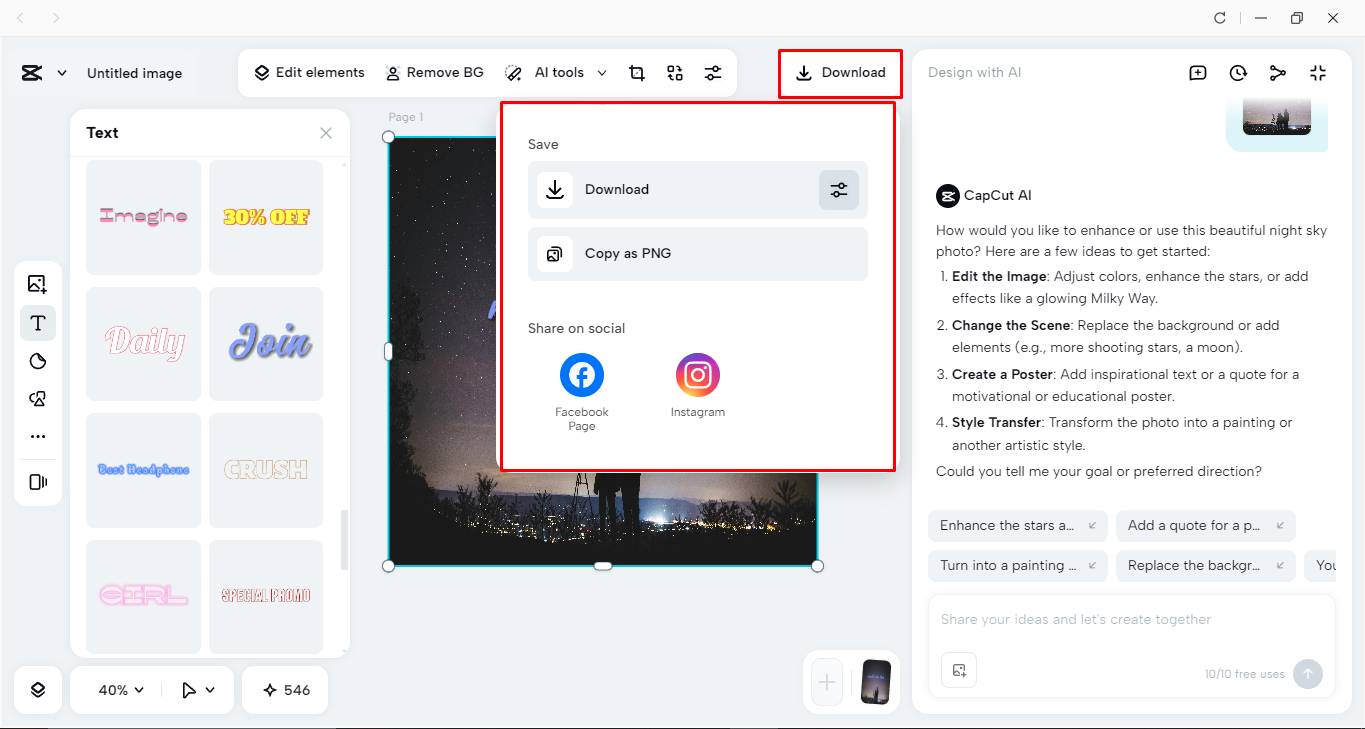The width and height of the screenshot is (1365, 729).
Task: Click the Text panel scrollbar
Action: coord(345,540)
